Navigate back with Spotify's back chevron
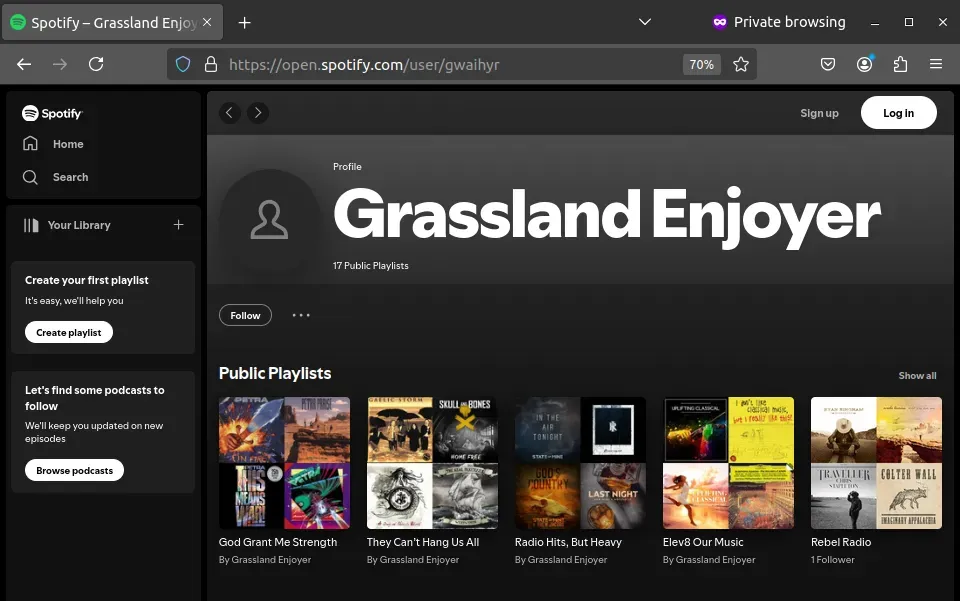This screenshot has width=960, height=601. coord(230,113)
